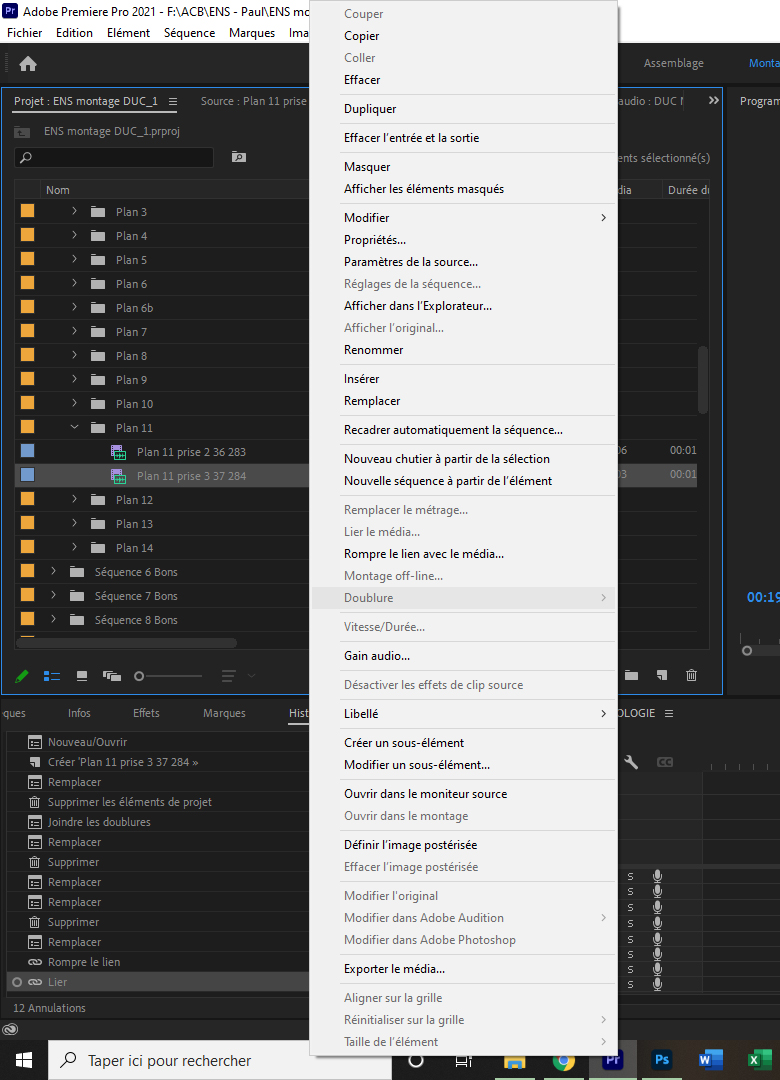Open the Effets panel tab
Screen dimensions: 780x1080
(146, 713)
